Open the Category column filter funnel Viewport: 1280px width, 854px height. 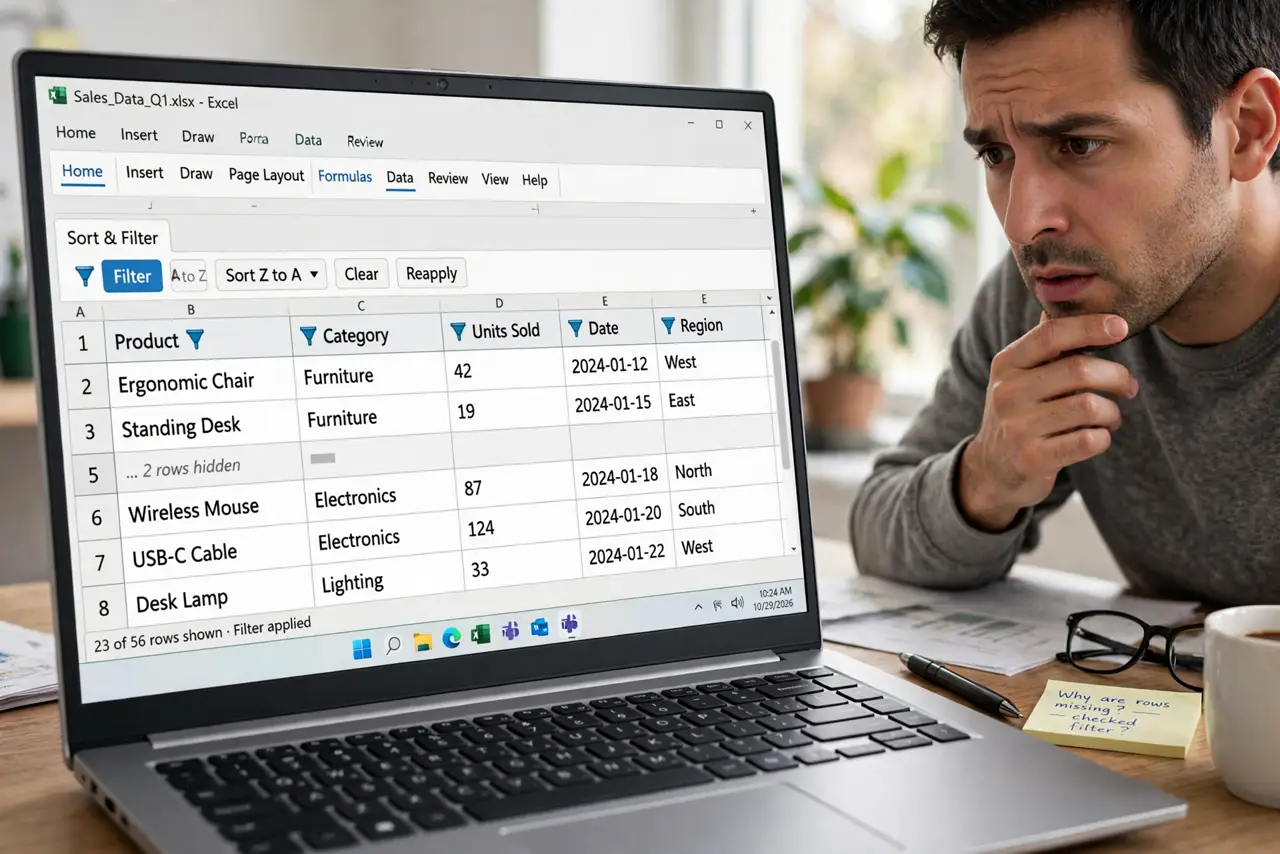click(x=309, y=335)
